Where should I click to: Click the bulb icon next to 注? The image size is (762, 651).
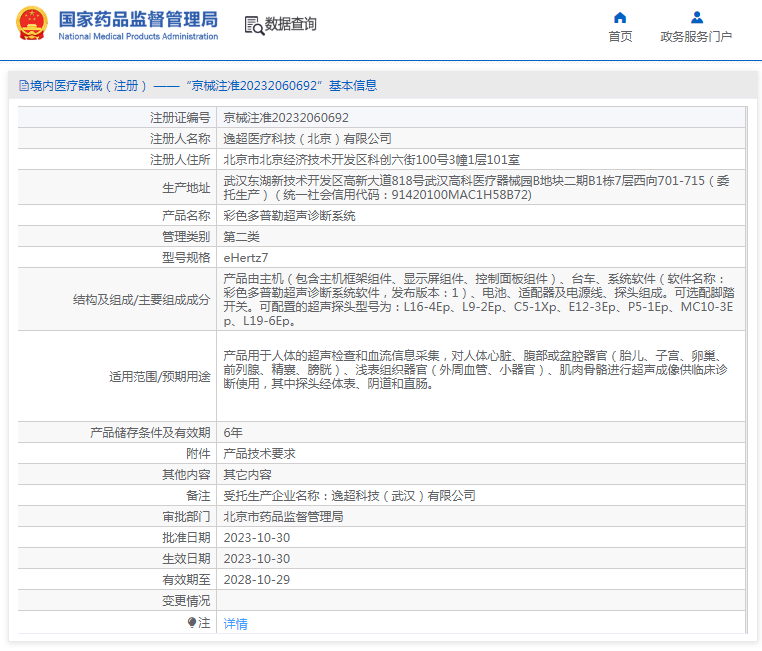[x=192, y=622]
